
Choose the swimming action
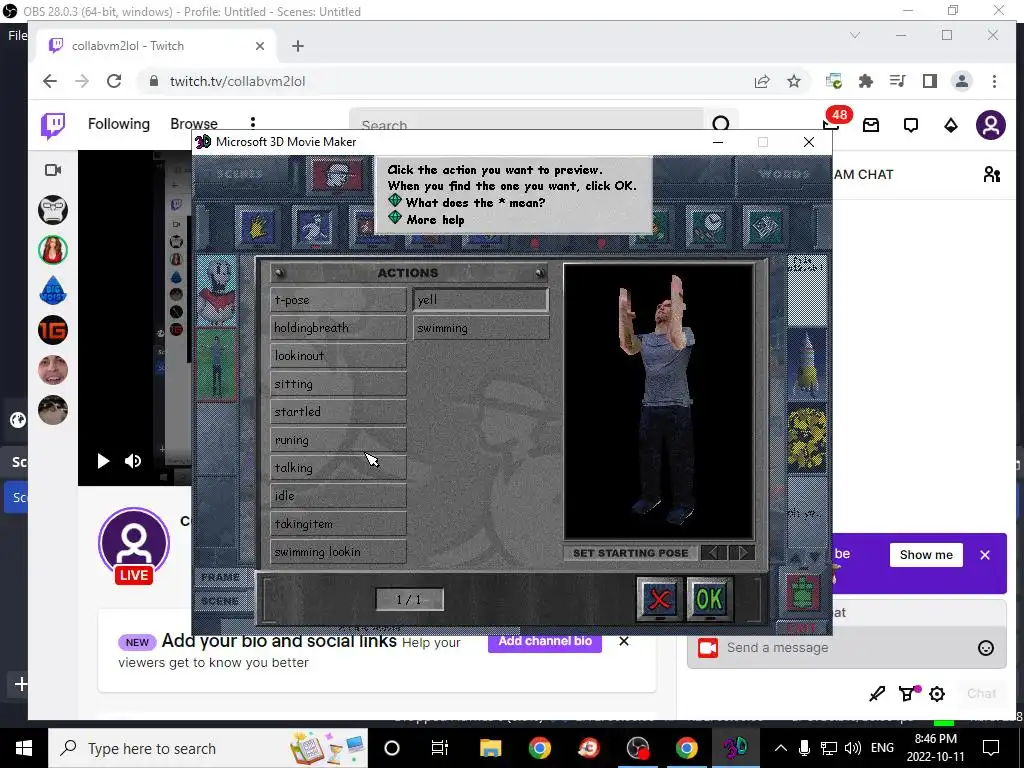[x=481, y=328]
